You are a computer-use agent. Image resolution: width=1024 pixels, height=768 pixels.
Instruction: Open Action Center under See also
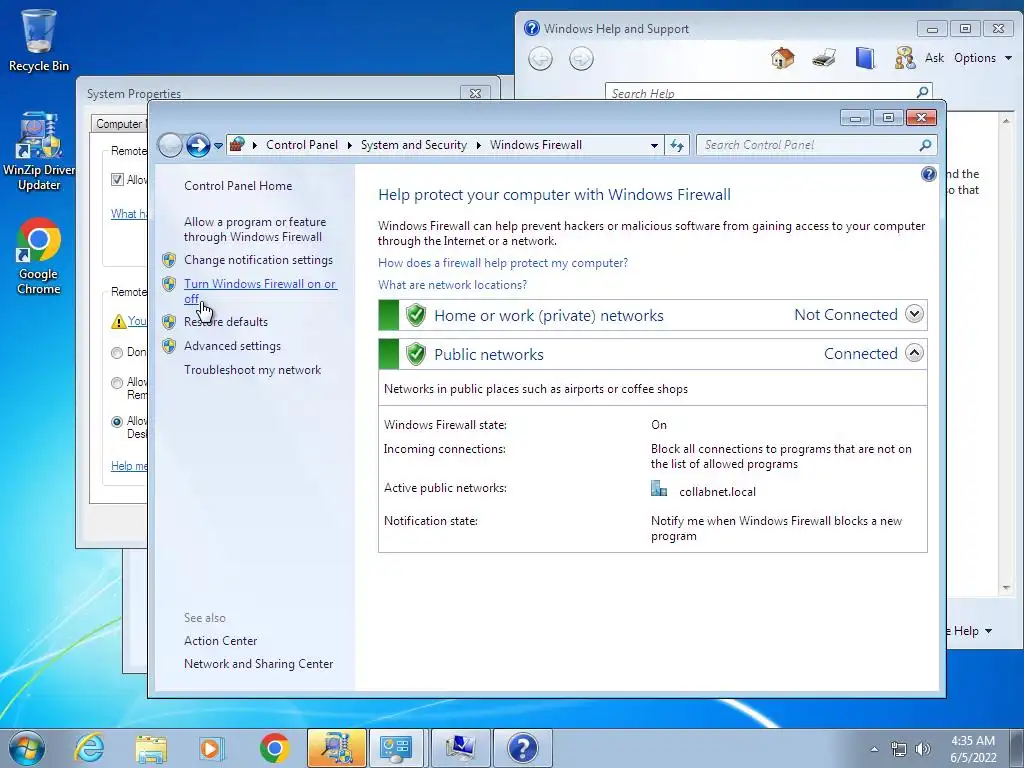click(221, 641)
